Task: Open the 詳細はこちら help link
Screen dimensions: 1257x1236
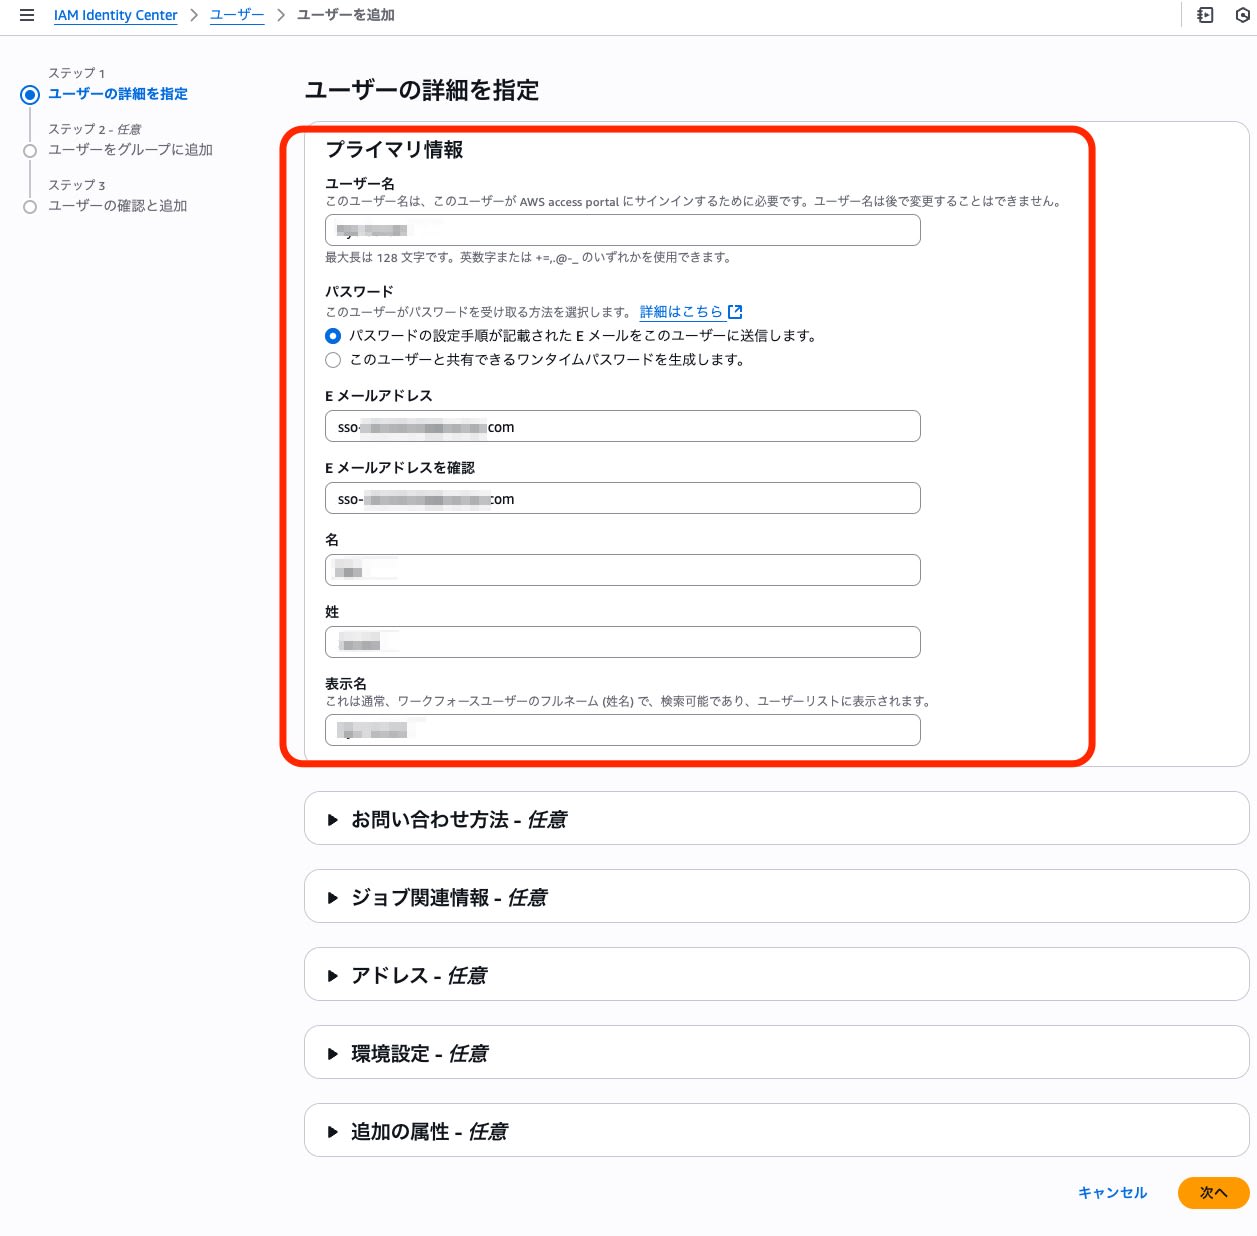Action: 681,312
